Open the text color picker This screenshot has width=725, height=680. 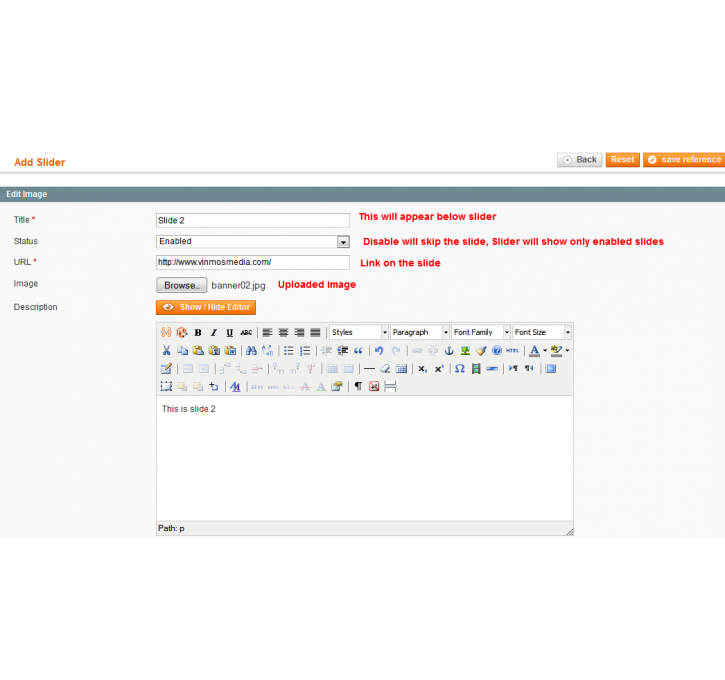pyautogui.click(x=534, y=350)
